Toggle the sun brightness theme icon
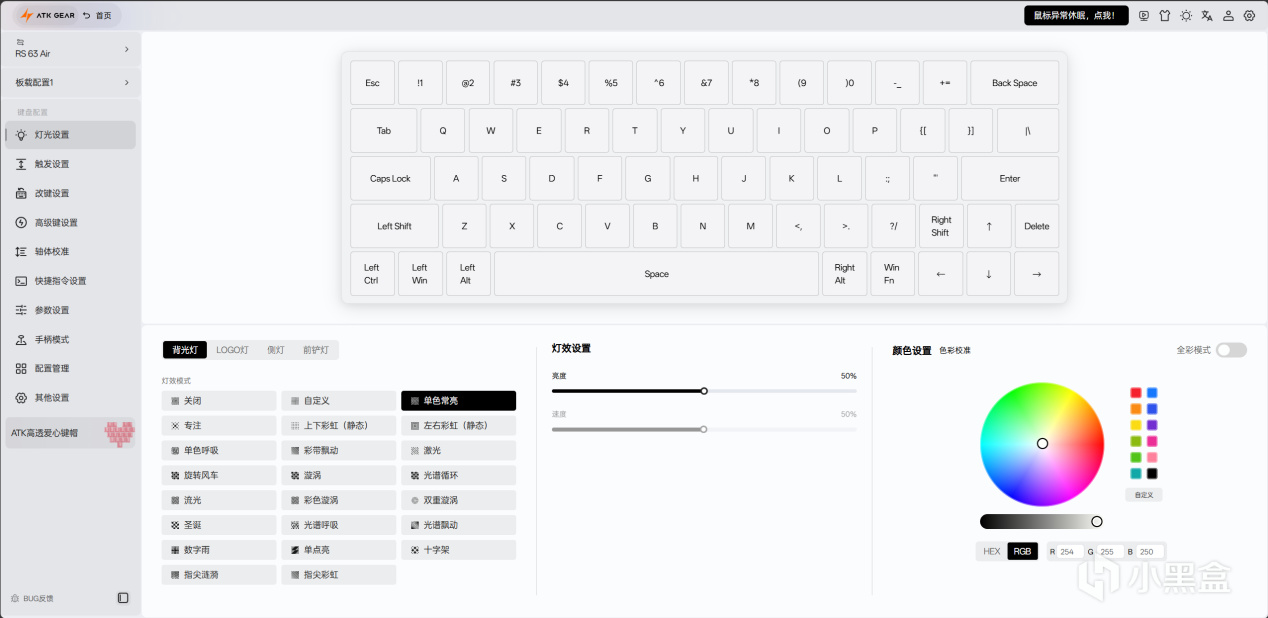Viewport: 1268px width, 618px height. click(x=1186, y=15)
